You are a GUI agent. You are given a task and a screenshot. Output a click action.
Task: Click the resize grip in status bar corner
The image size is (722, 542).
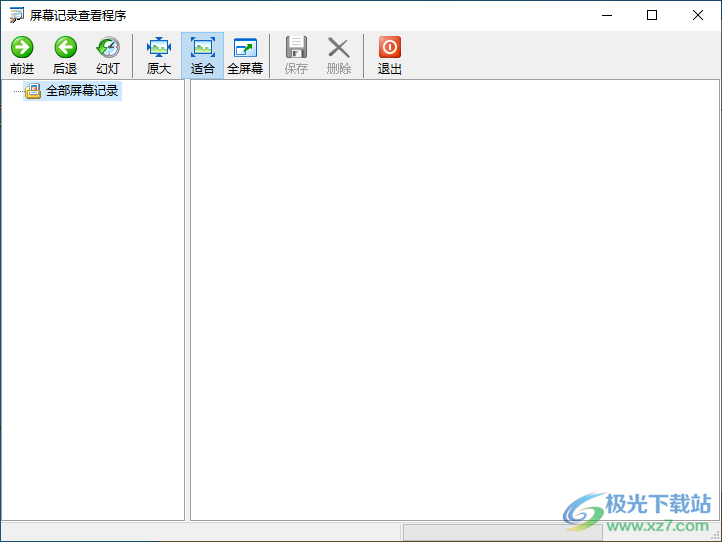(x=715, y=535)
